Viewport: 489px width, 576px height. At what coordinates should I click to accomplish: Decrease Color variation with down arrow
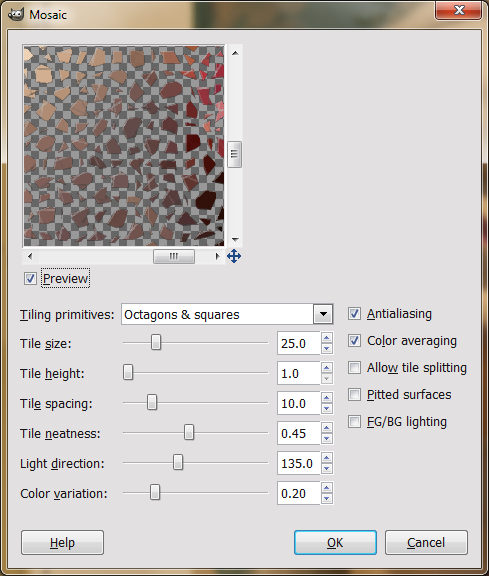pyautogui.click(x=327, y=499)
